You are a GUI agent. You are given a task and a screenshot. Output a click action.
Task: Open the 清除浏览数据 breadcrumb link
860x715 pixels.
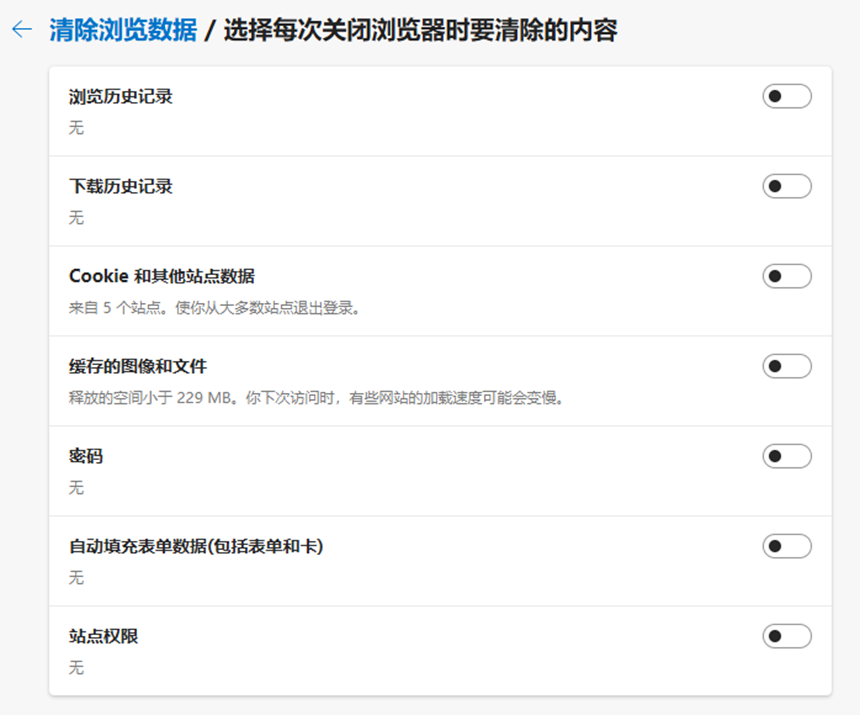point(123,30)
